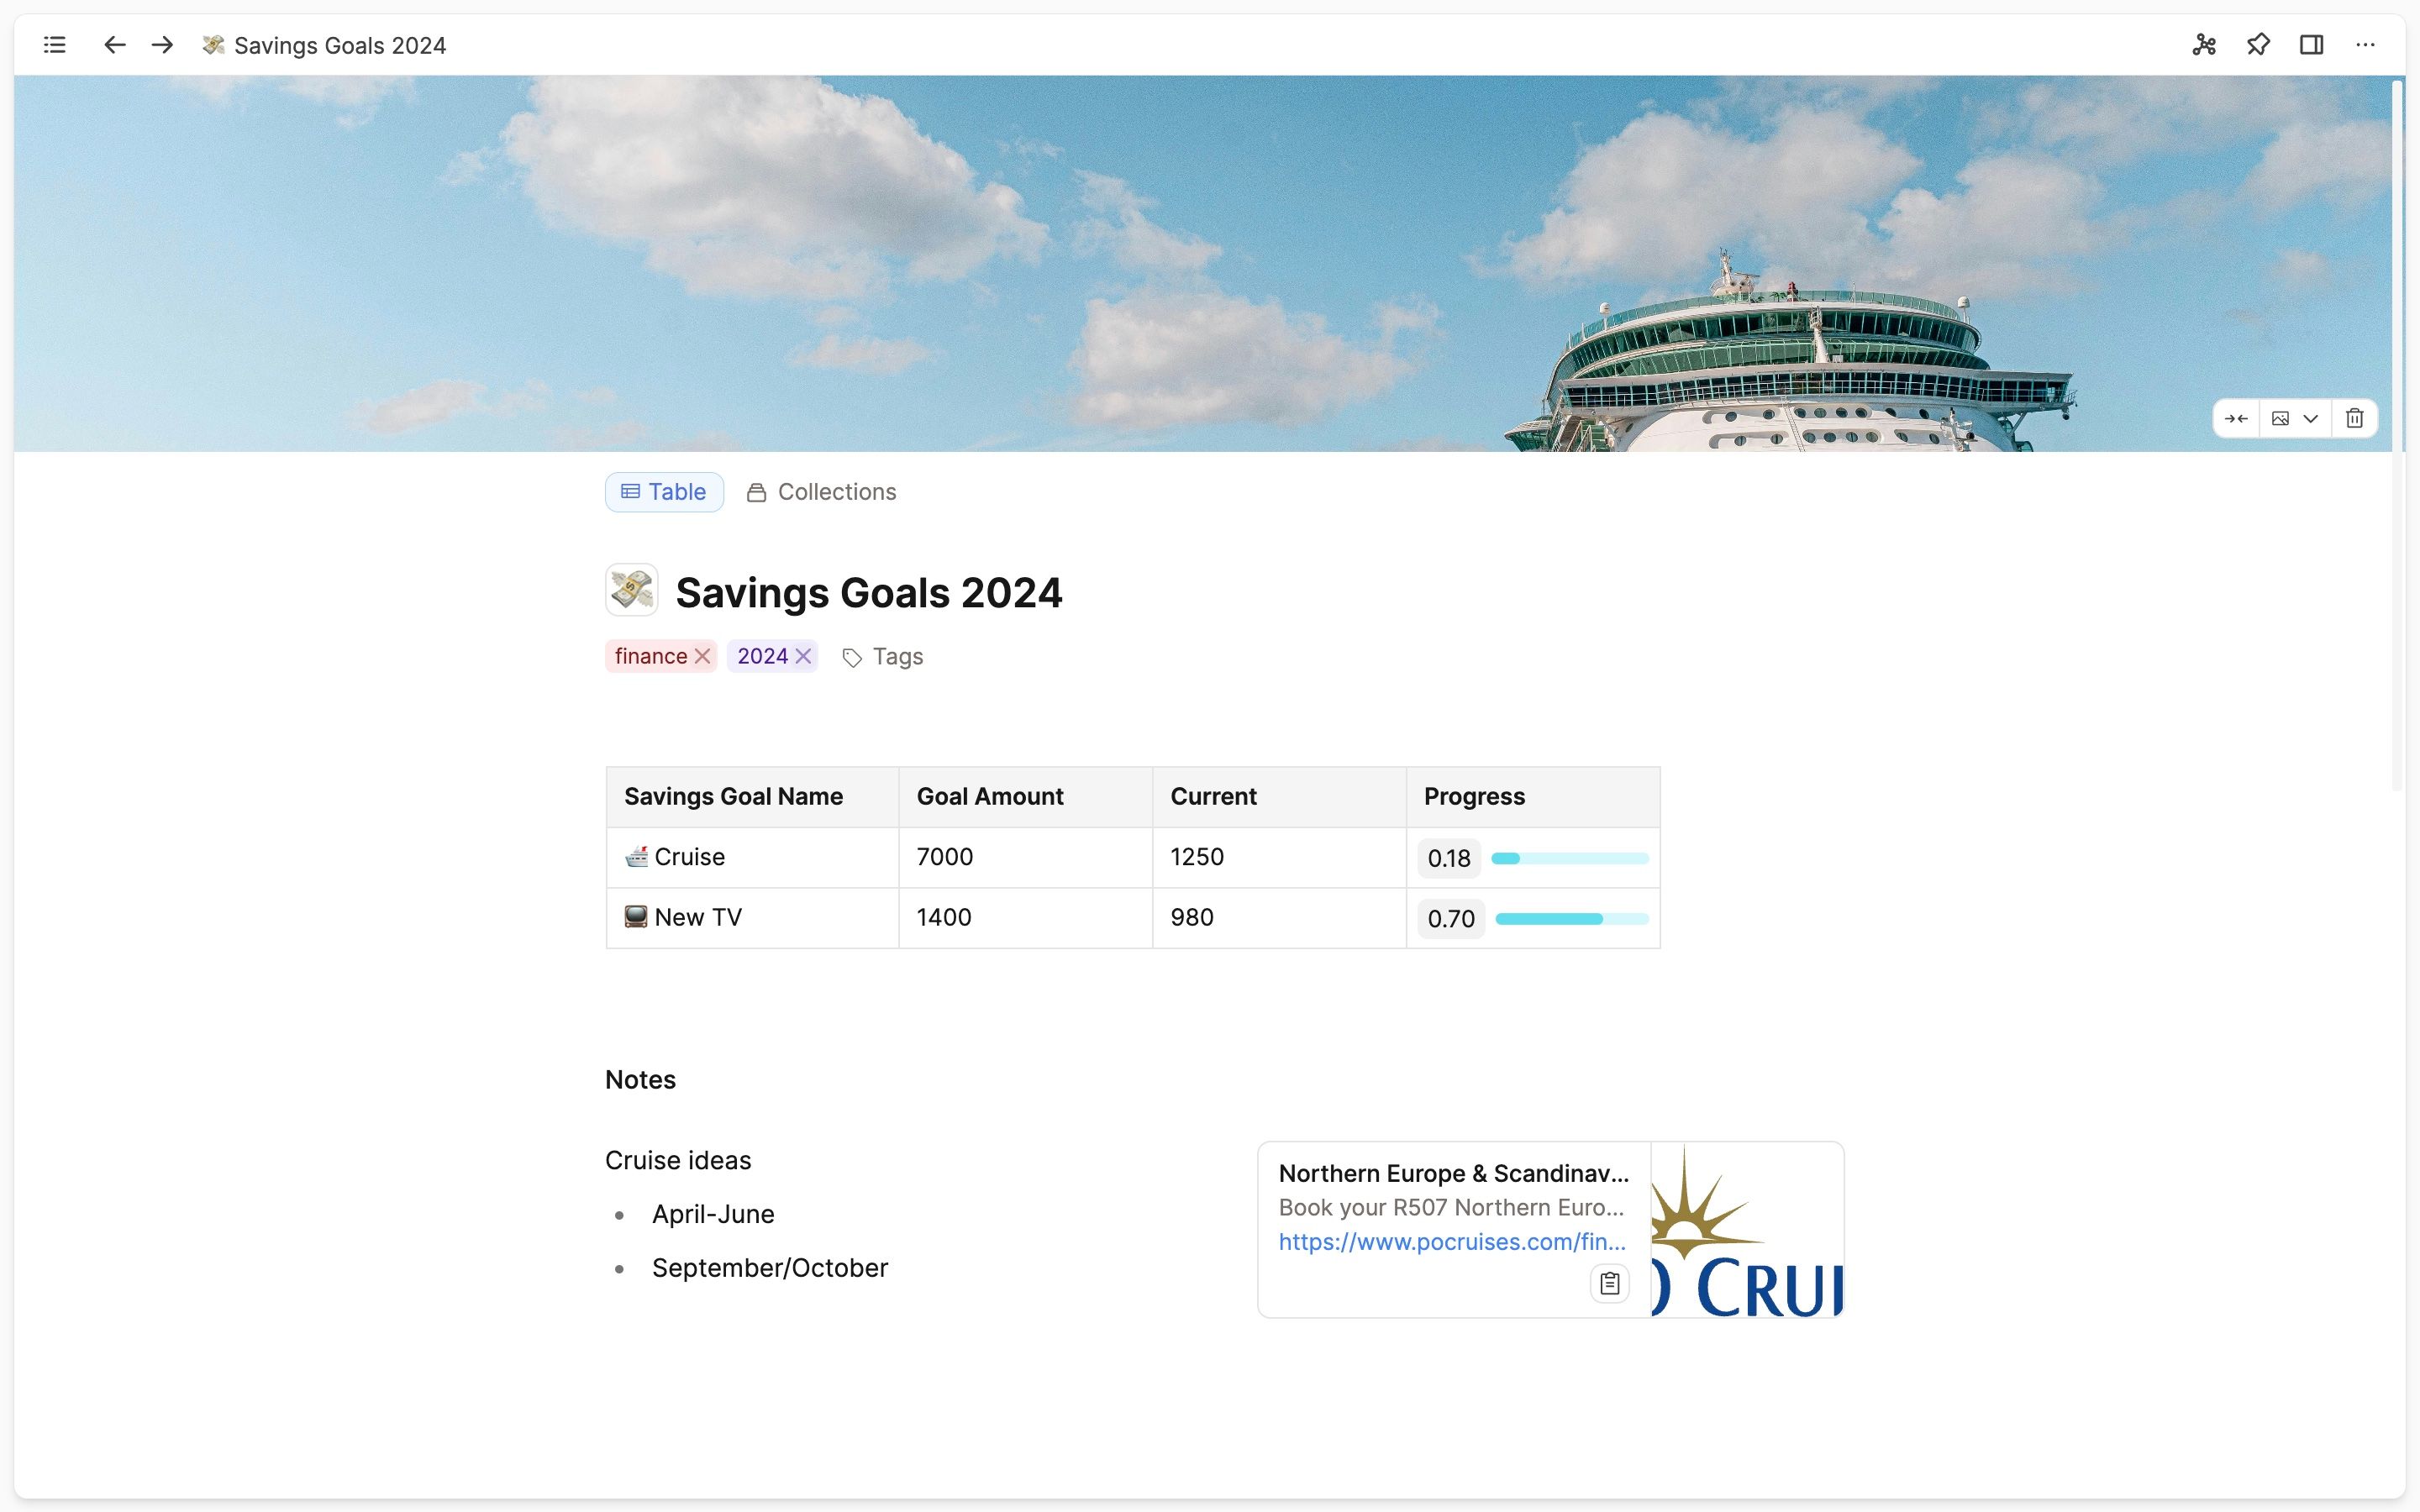Viewport: 2420px width, 1512px height.
Task: Open the three-dot more options menu
Action: point(2365,45)
